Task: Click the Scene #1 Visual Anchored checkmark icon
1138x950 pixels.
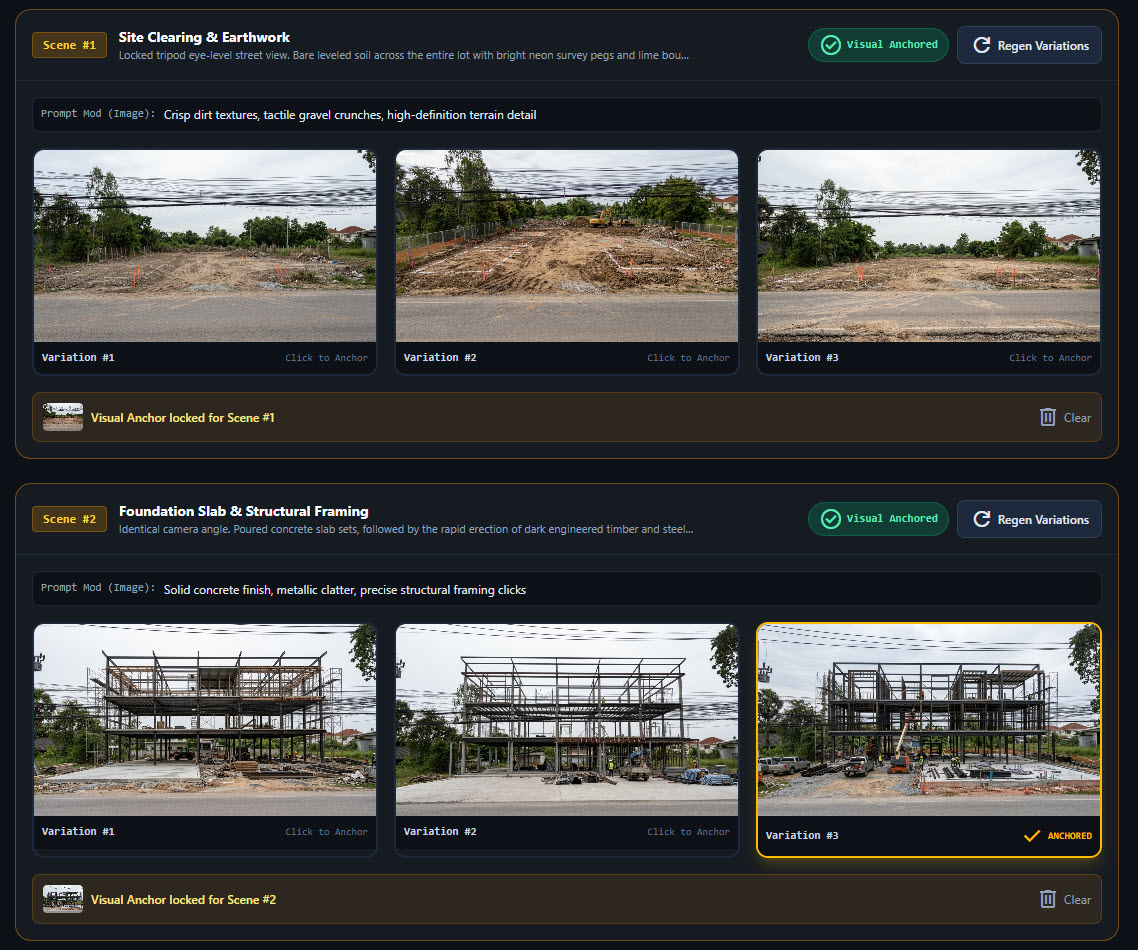Action: click(830, 45)
